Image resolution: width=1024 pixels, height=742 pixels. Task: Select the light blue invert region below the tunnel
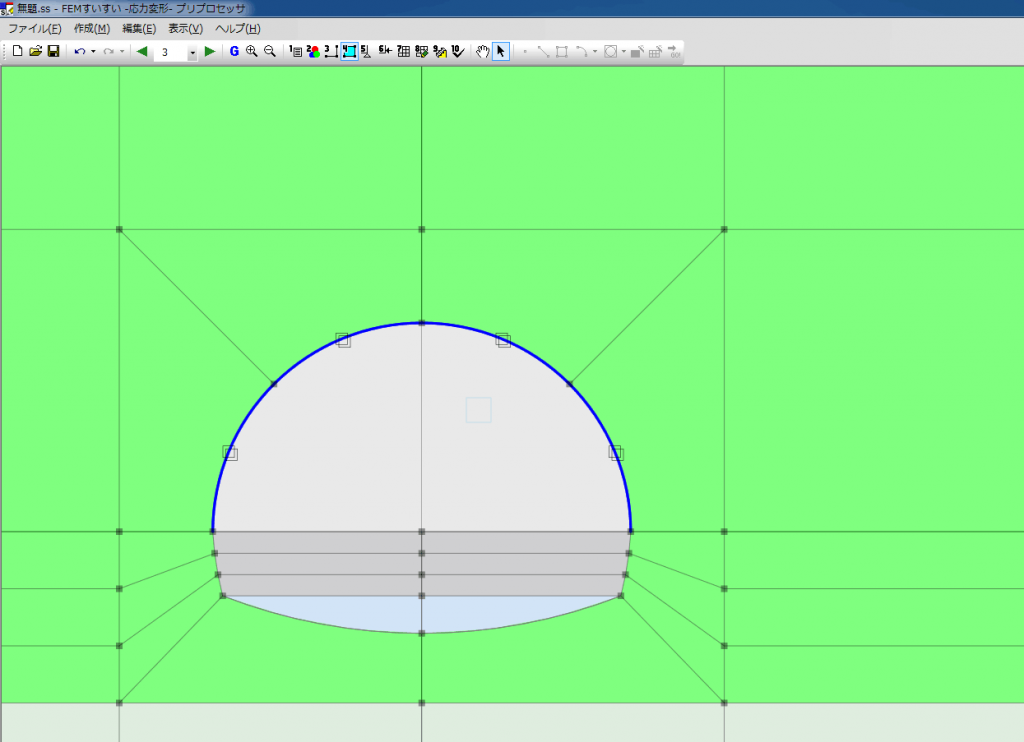point(422,614)
